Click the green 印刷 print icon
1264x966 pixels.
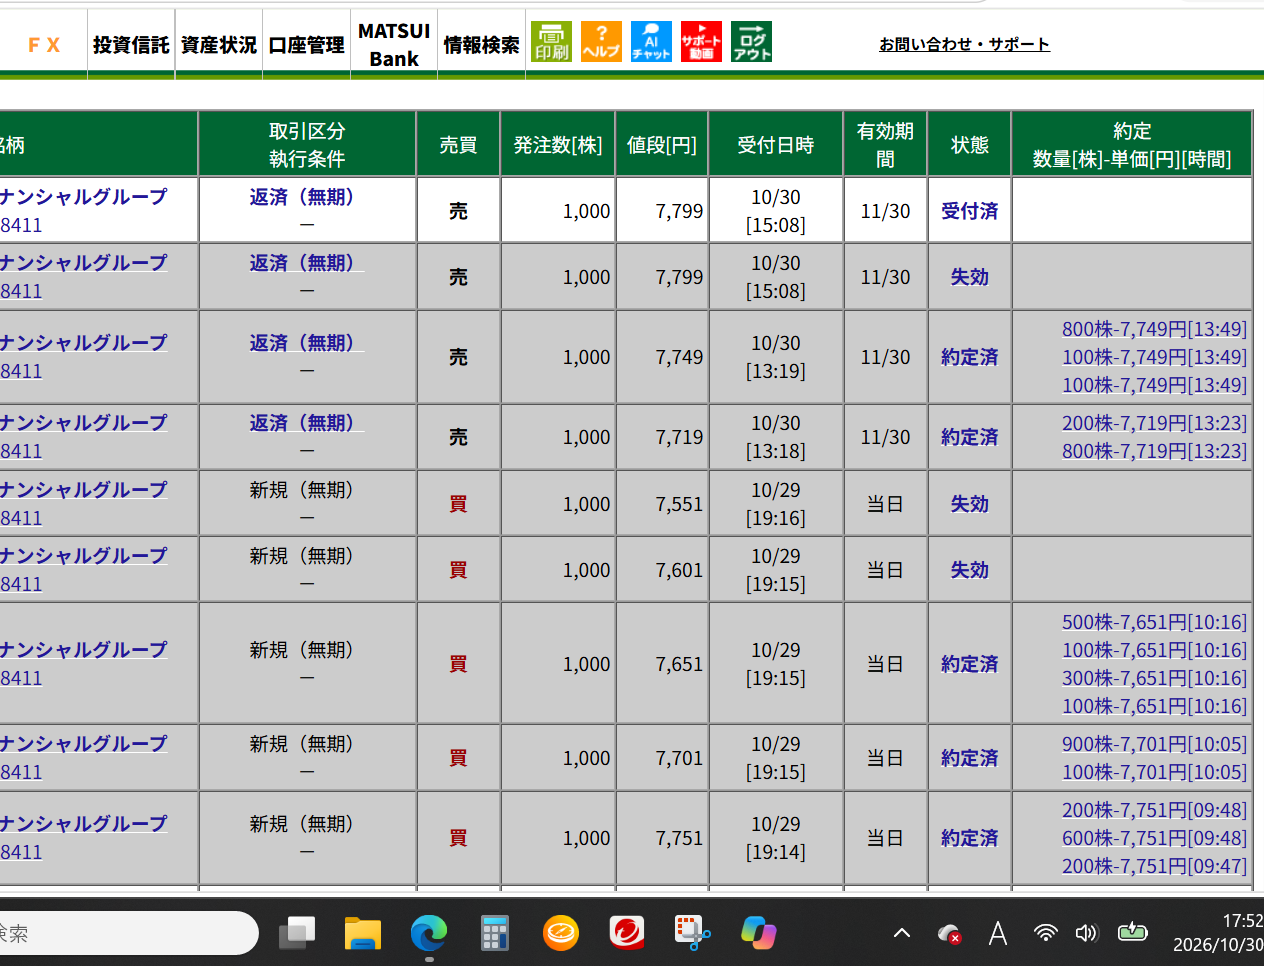(x=551, y=42)
